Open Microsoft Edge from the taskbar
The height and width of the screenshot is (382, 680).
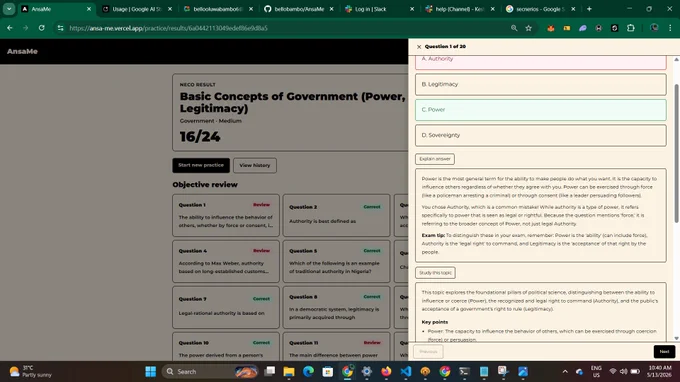[308, 372]
